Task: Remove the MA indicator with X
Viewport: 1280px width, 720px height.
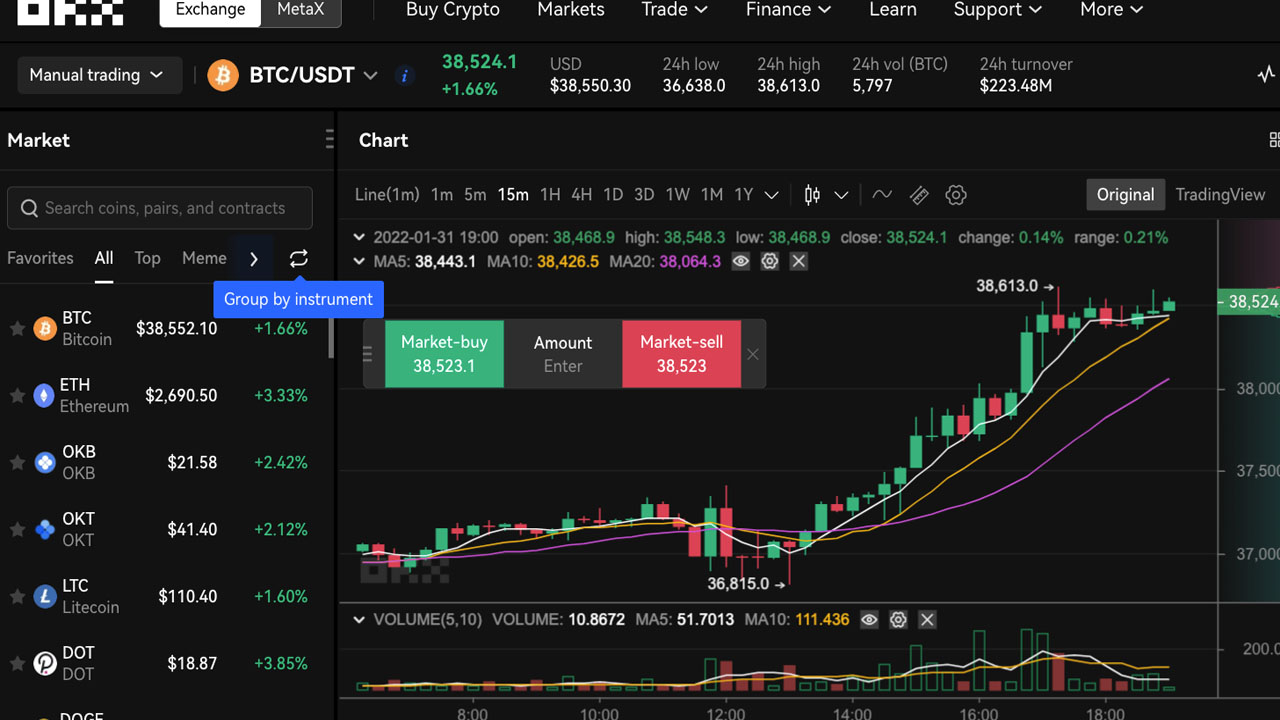Action: (x=798, y=262)
